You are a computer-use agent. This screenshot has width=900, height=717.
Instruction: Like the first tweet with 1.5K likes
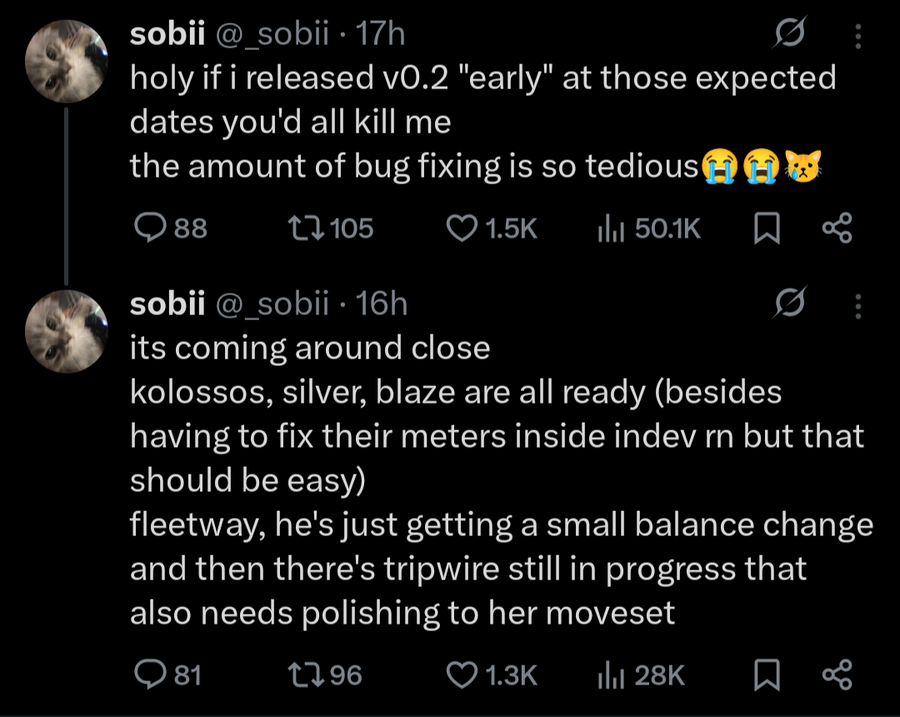click(x=460, y=229)
